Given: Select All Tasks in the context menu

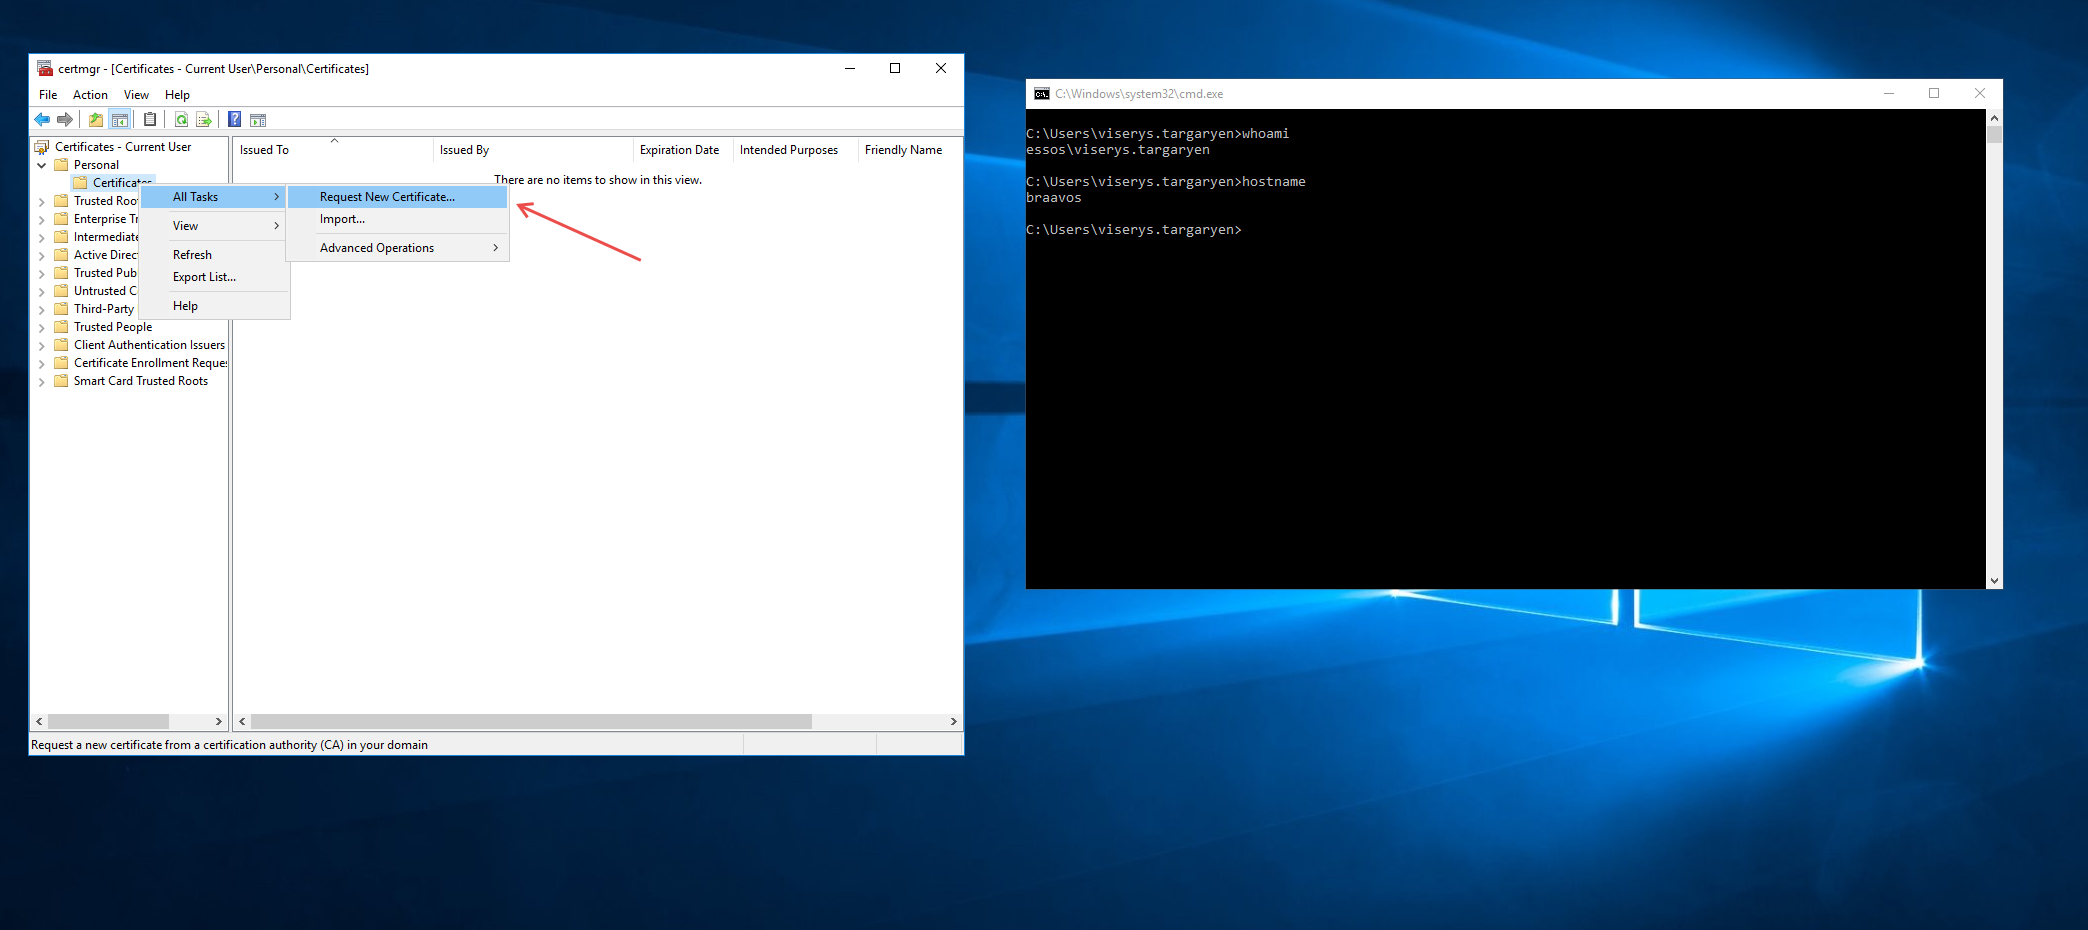Looking at the screenshot, I should click(x=215, y=197).
